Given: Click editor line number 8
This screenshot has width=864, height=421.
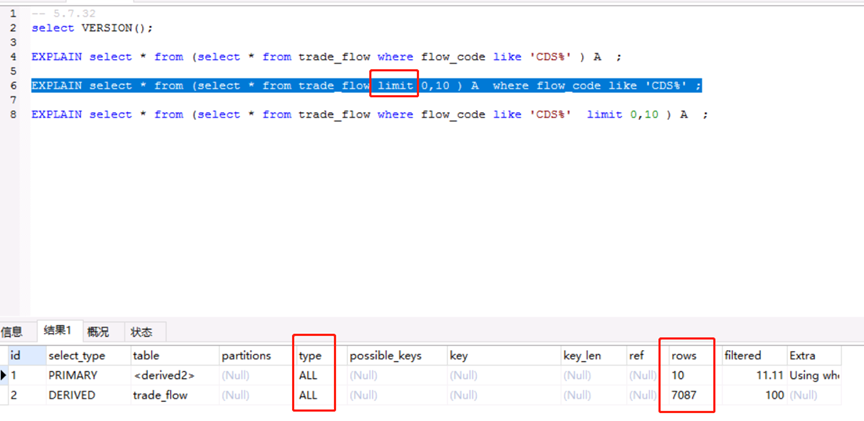Looking at the screenshot, I should (13, 114).
